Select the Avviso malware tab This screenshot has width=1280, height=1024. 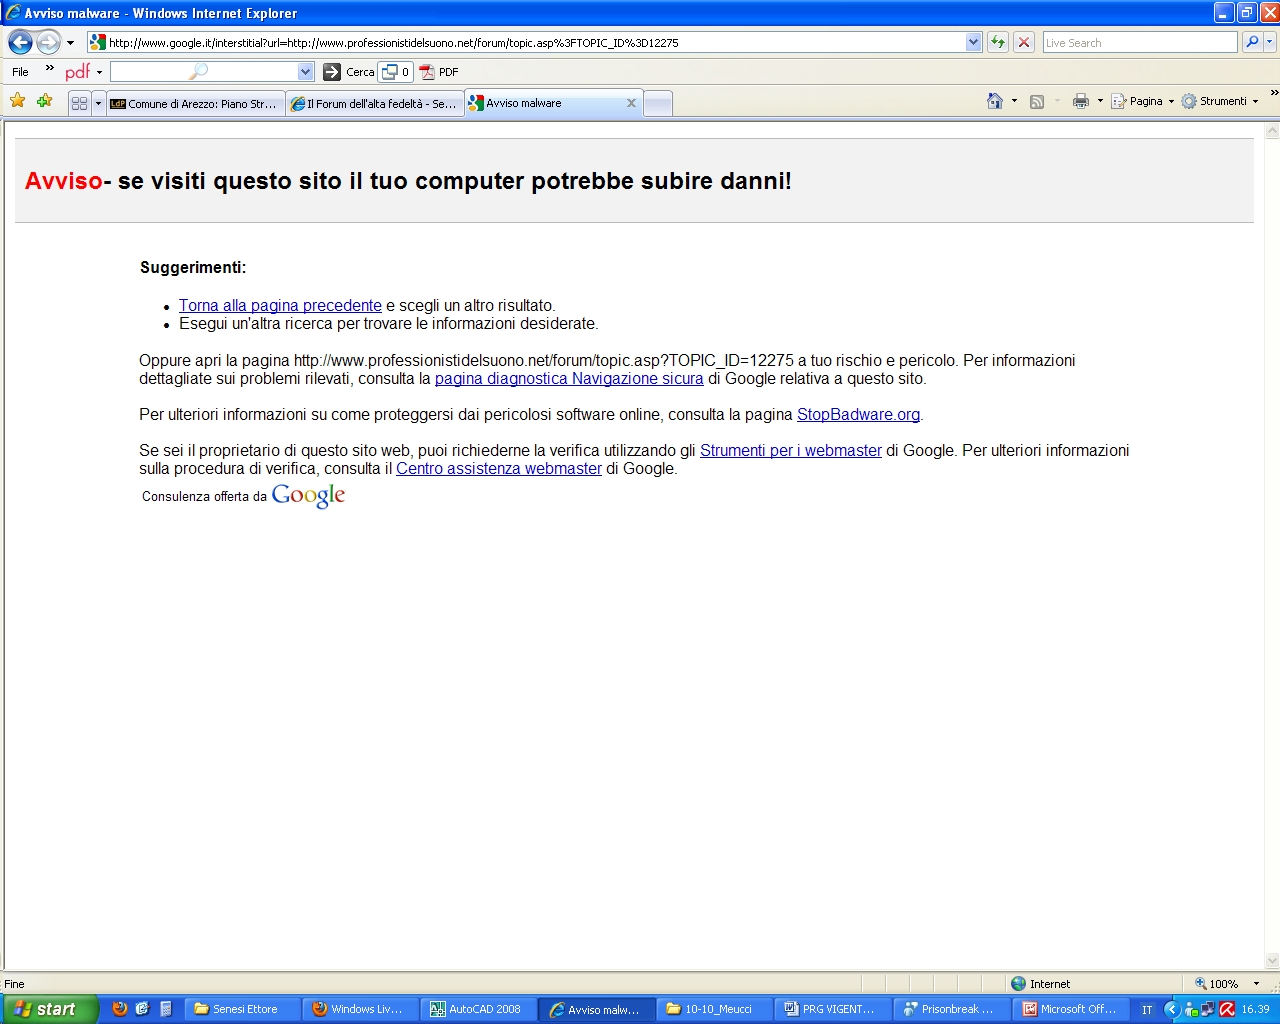pos(545,103)
